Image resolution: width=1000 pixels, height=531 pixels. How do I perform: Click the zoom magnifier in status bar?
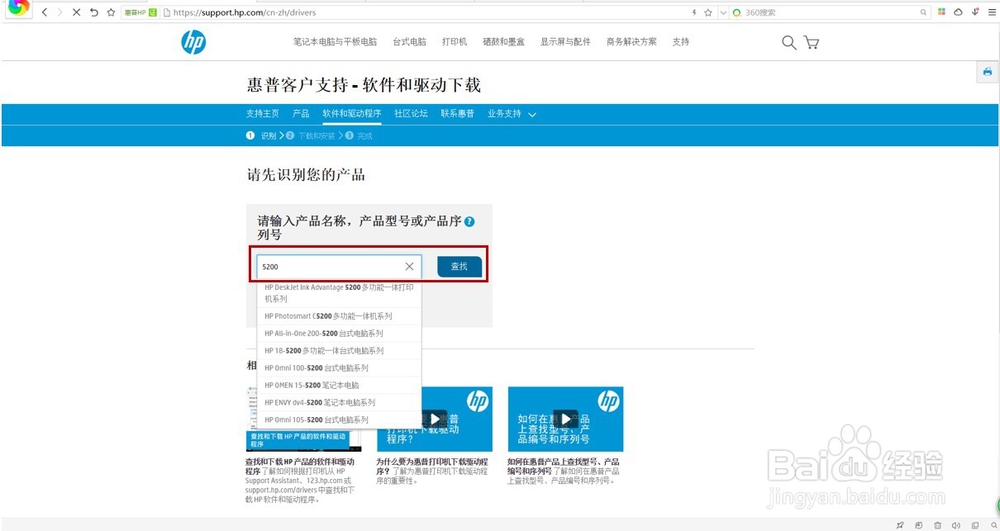pos(994,525)
